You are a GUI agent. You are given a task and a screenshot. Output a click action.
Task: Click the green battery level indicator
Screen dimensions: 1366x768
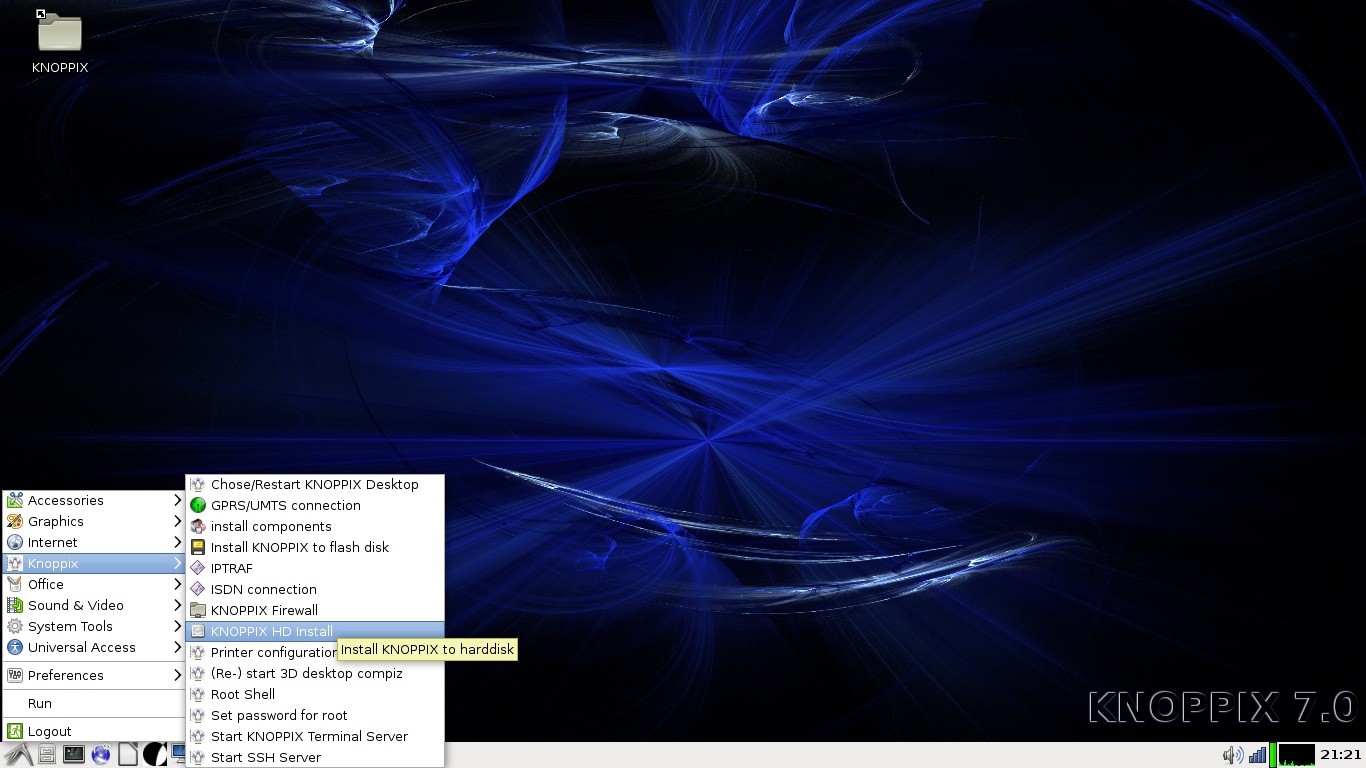pyautogui.click(x=1273, y=755)
